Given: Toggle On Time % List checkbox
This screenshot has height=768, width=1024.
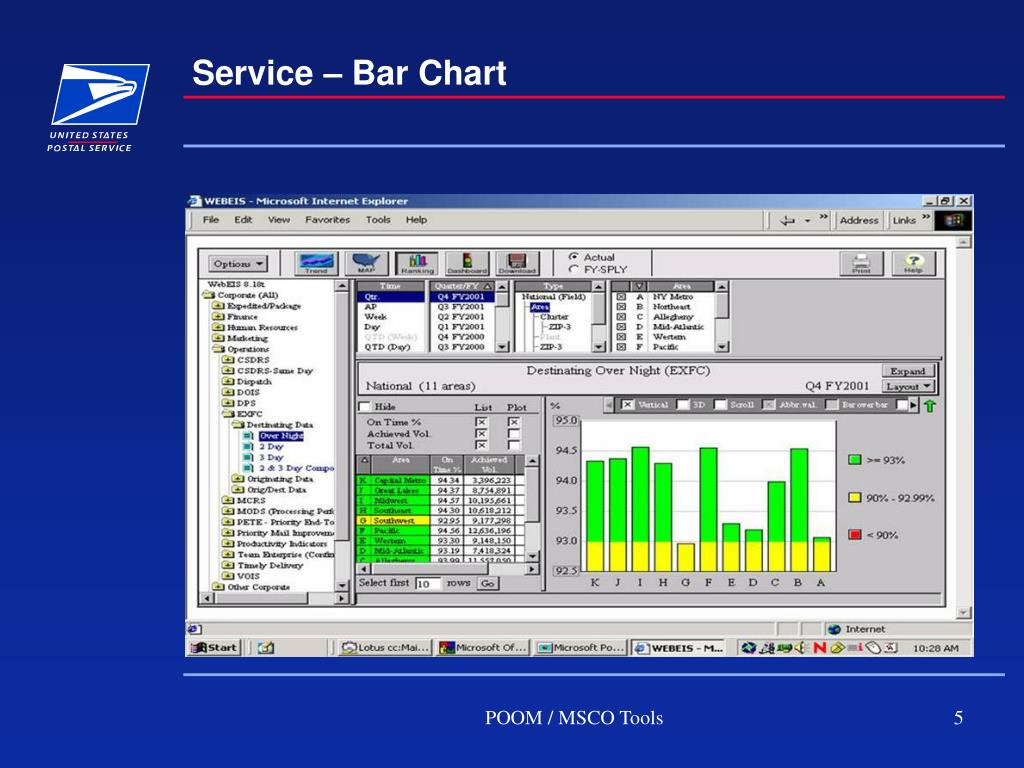Looking at the screenshot, I should click(481, 422).
